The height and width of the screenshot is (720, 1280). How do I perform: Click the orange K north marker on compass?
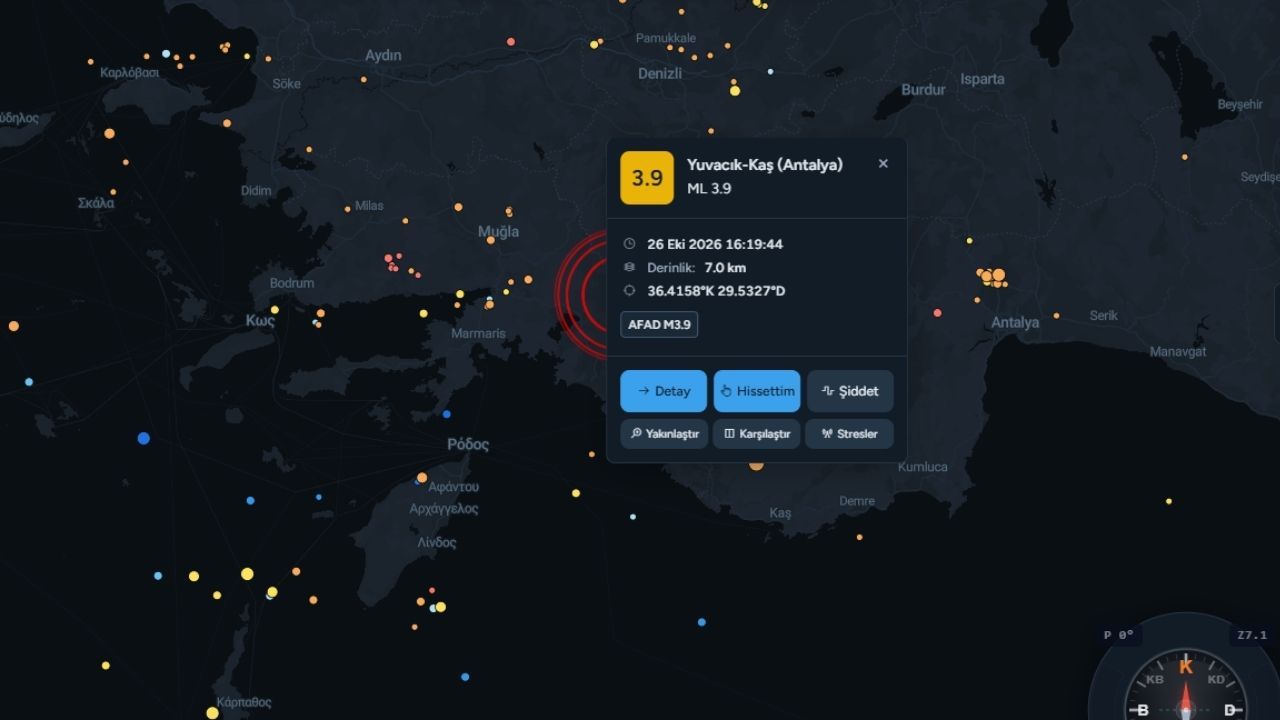pyautogui.click(x=1186, y=666)
